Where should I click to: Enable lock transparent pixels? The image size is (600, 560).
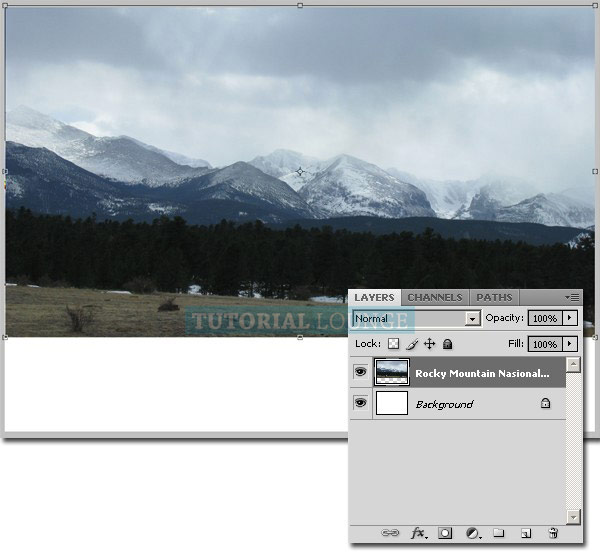pos(393,344)
